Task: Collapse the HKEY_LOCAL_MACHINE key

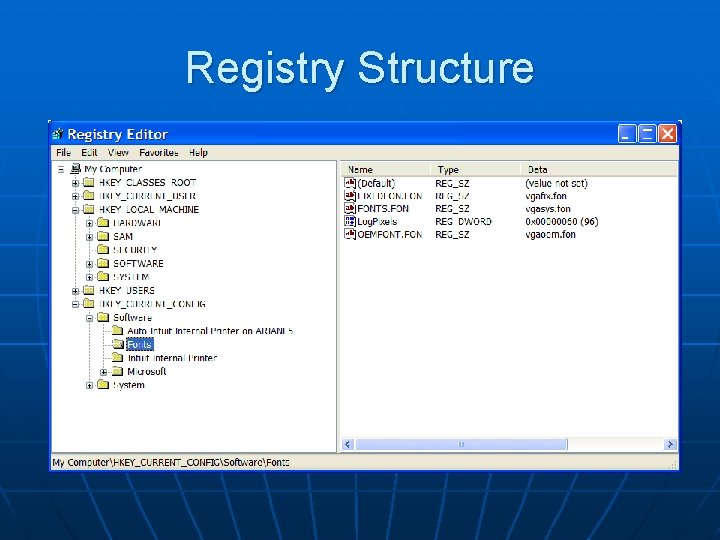Action: tap(75, 210)
